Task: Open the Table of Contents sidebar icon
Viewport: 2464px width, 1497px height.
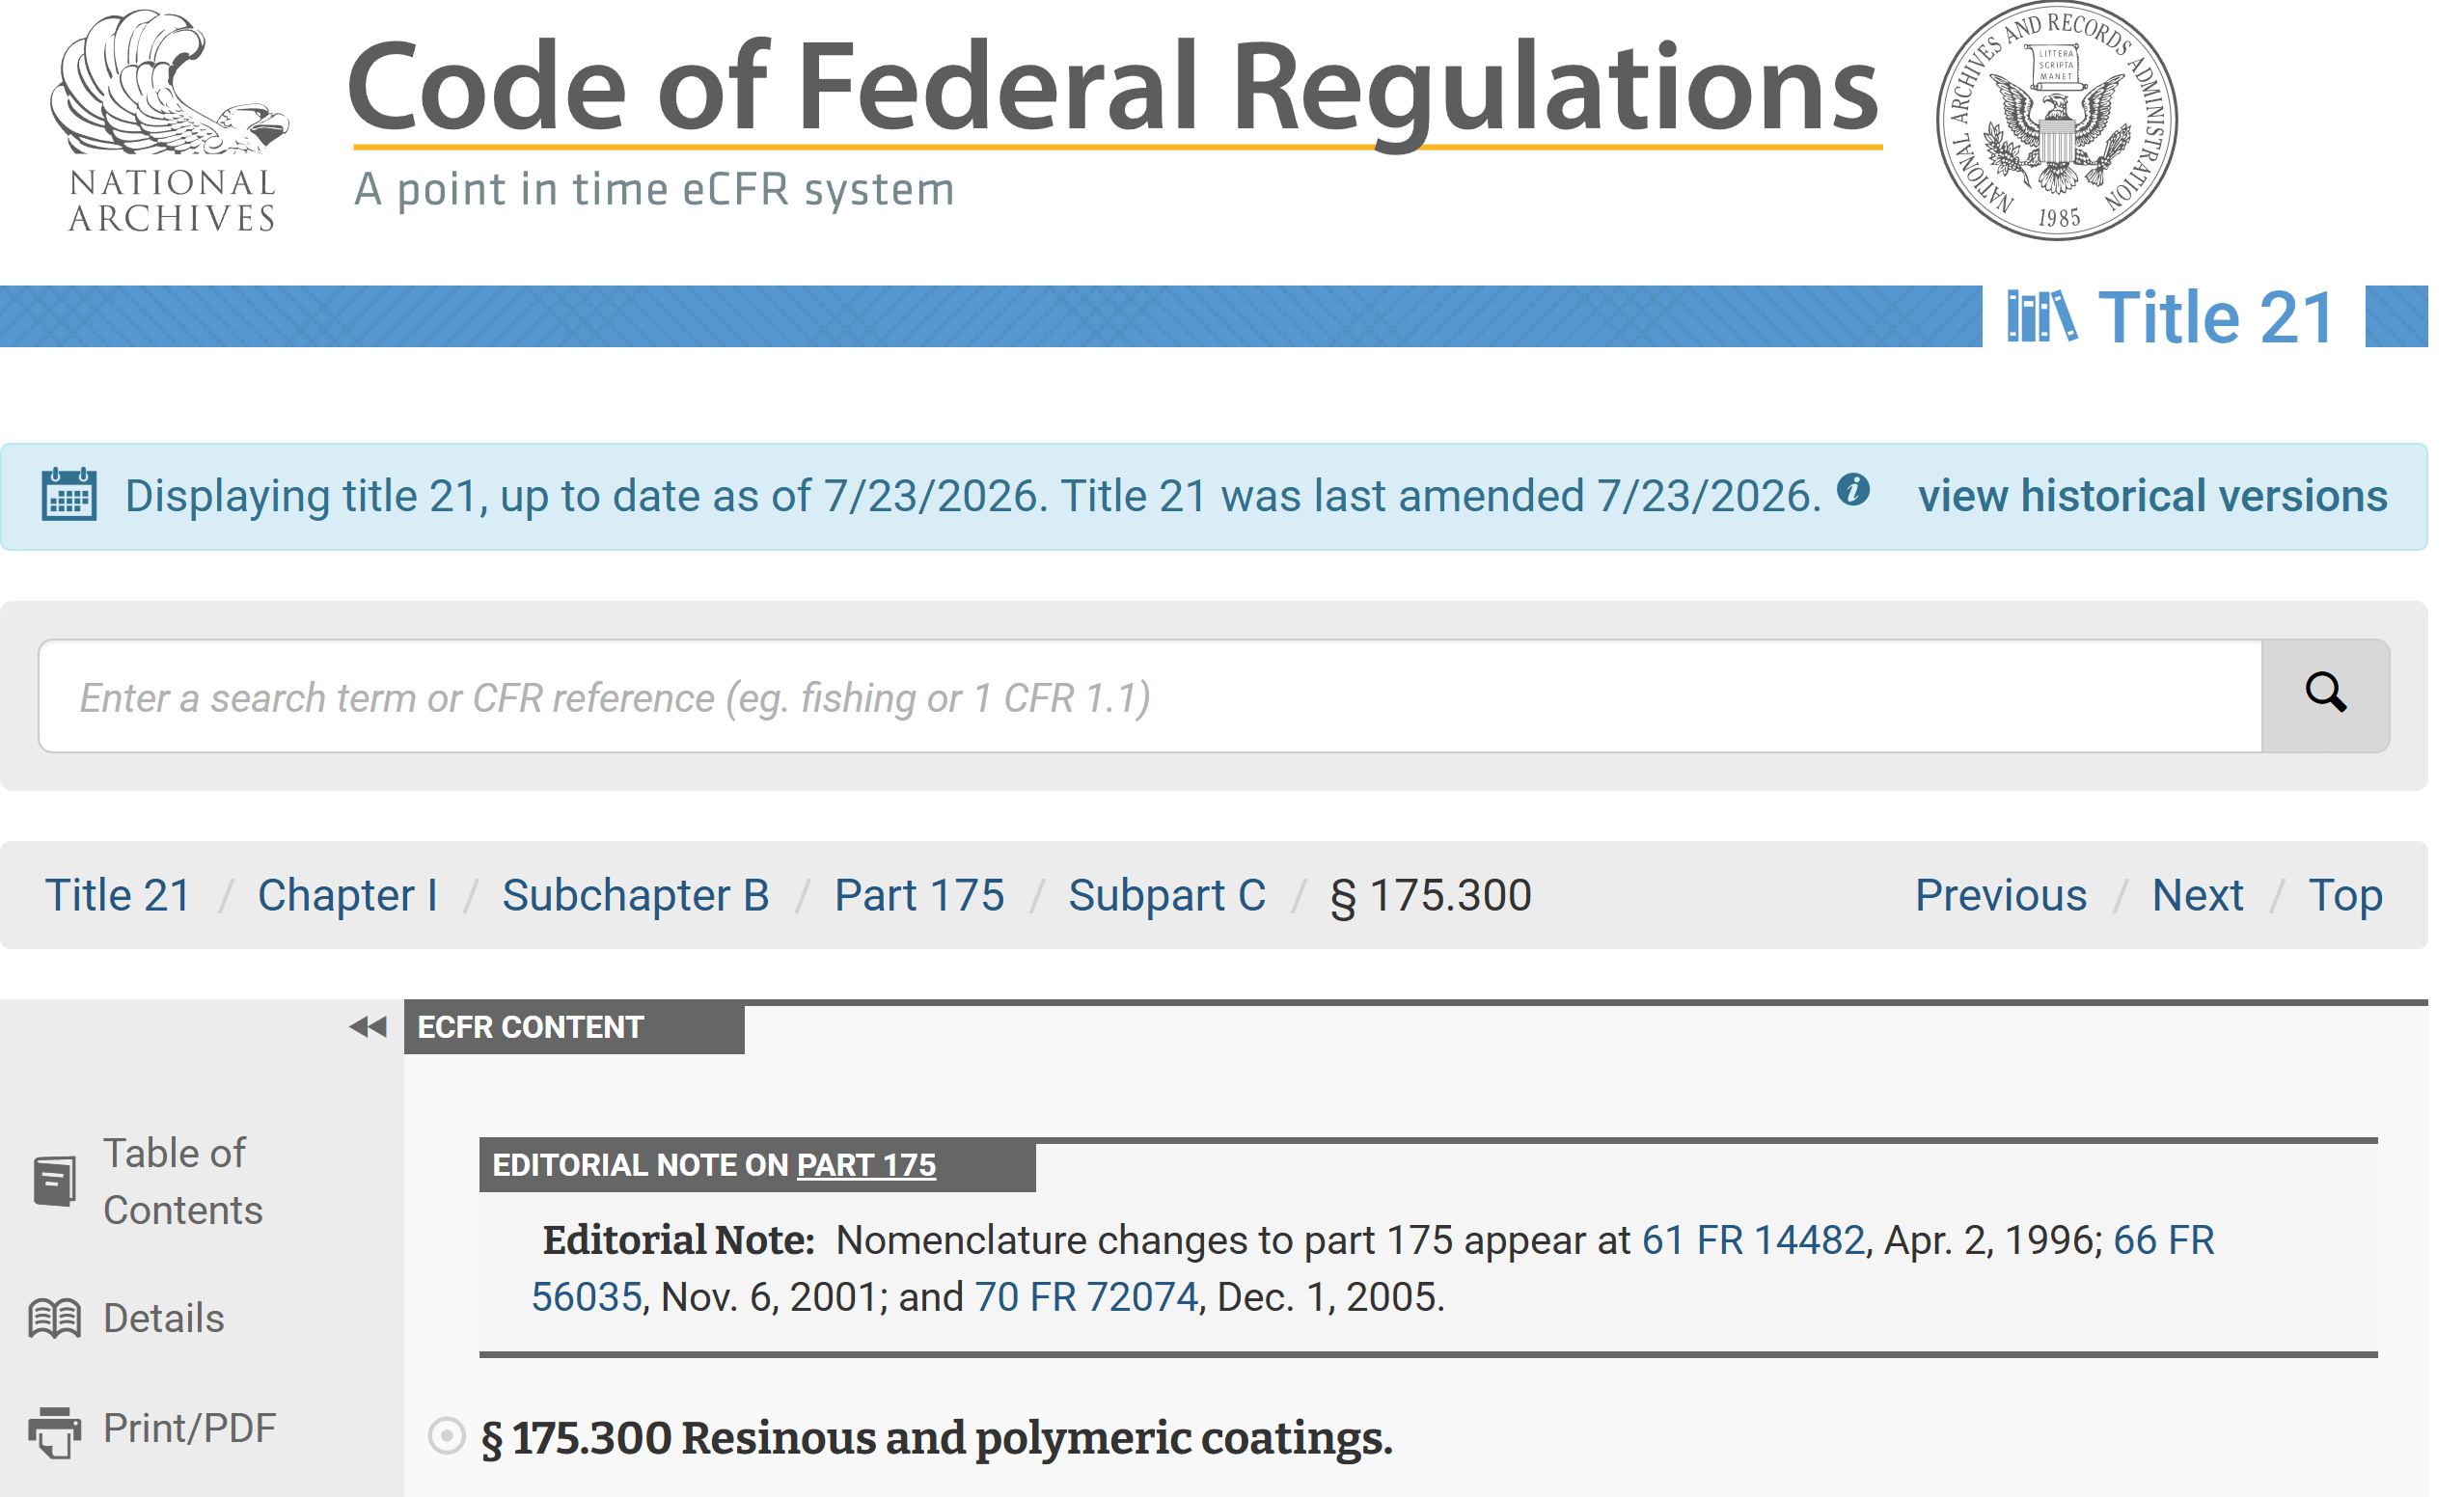Action: coord(54,1181)
